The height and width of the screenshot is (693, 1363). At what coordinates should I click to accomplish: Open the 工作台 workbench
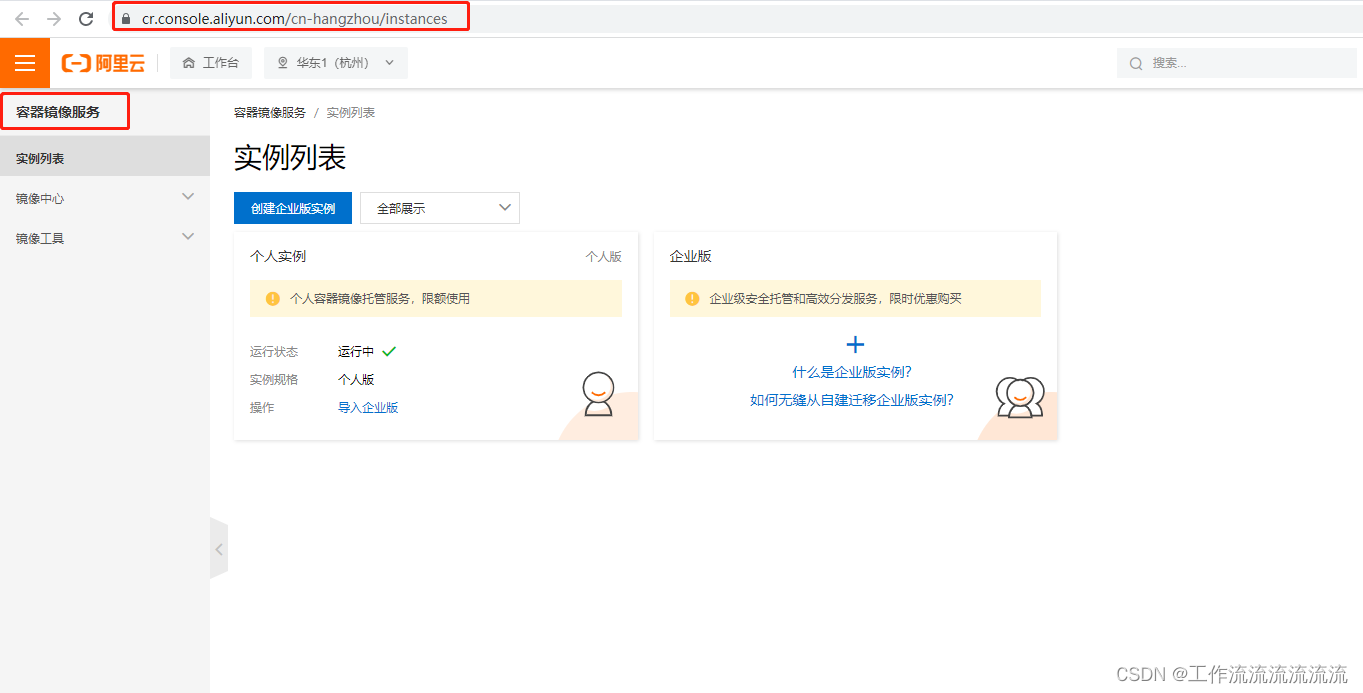click(x=210, y=63)
